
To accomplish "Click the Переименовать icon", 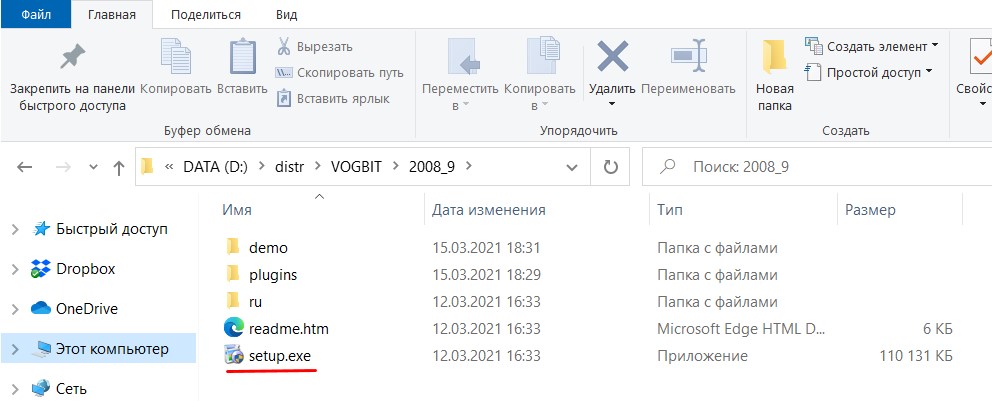I will pos(688,56).
